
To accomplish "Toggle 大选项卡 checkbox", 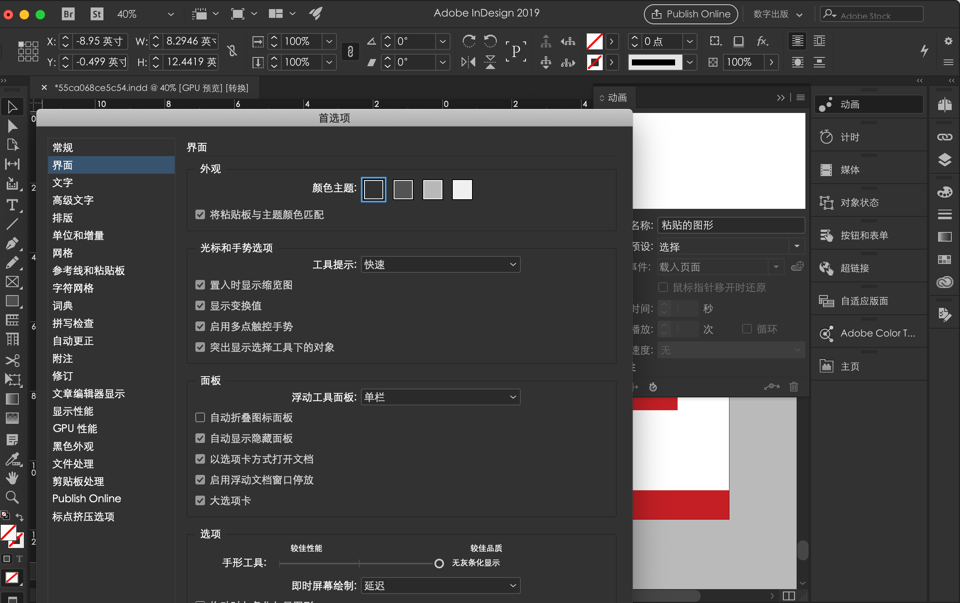I will (200, 500).
